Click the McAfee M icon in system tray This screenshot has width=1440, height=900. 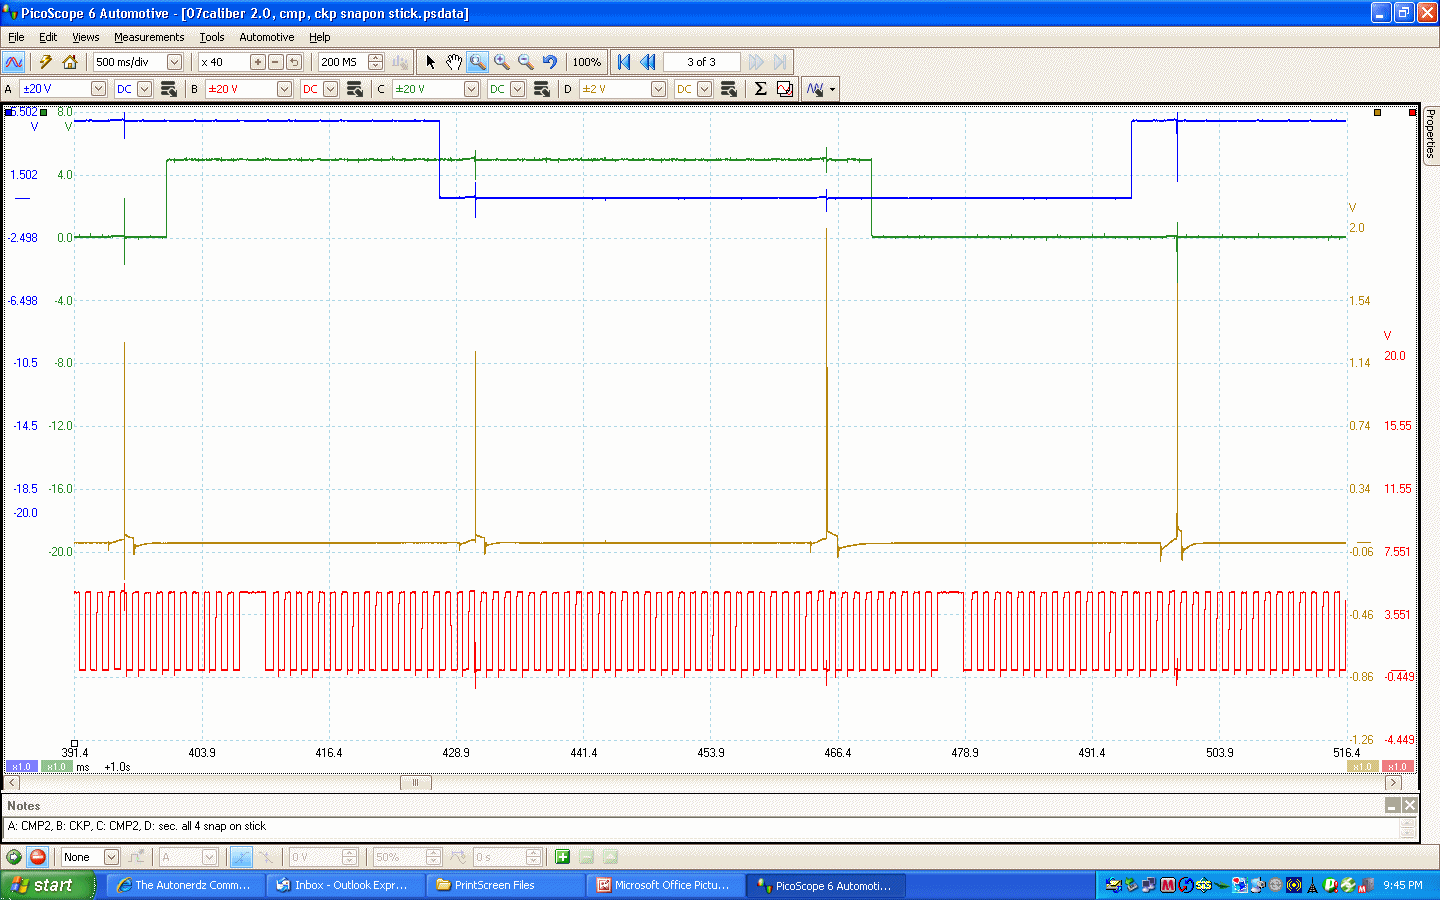click(1167, 885)
